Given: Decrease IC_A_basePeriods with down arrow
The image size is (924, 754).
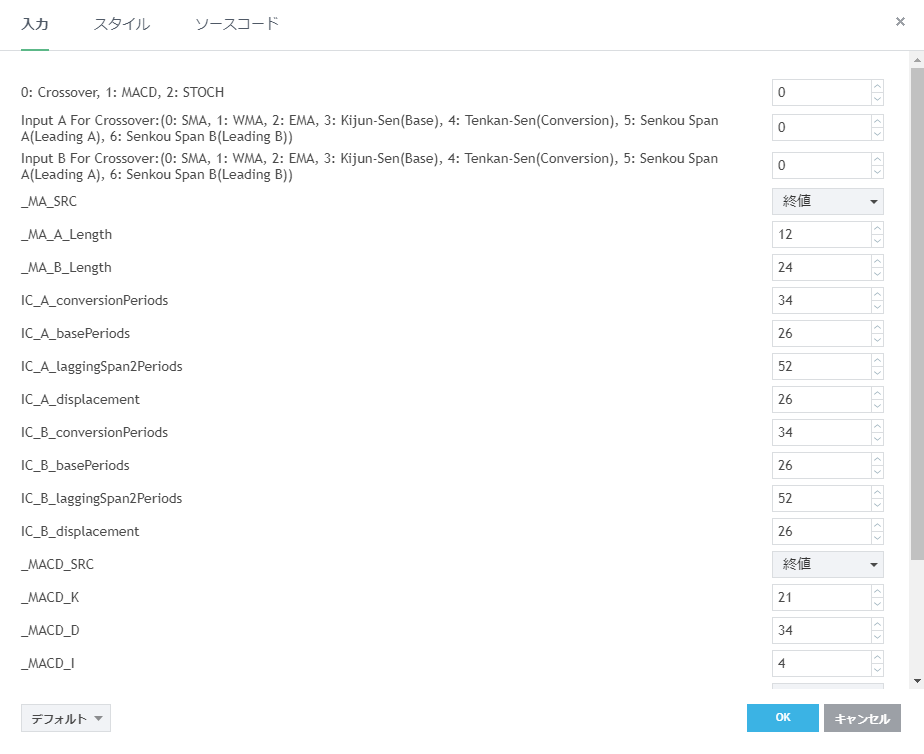Looking at the screenshot, I should point(877,340).
